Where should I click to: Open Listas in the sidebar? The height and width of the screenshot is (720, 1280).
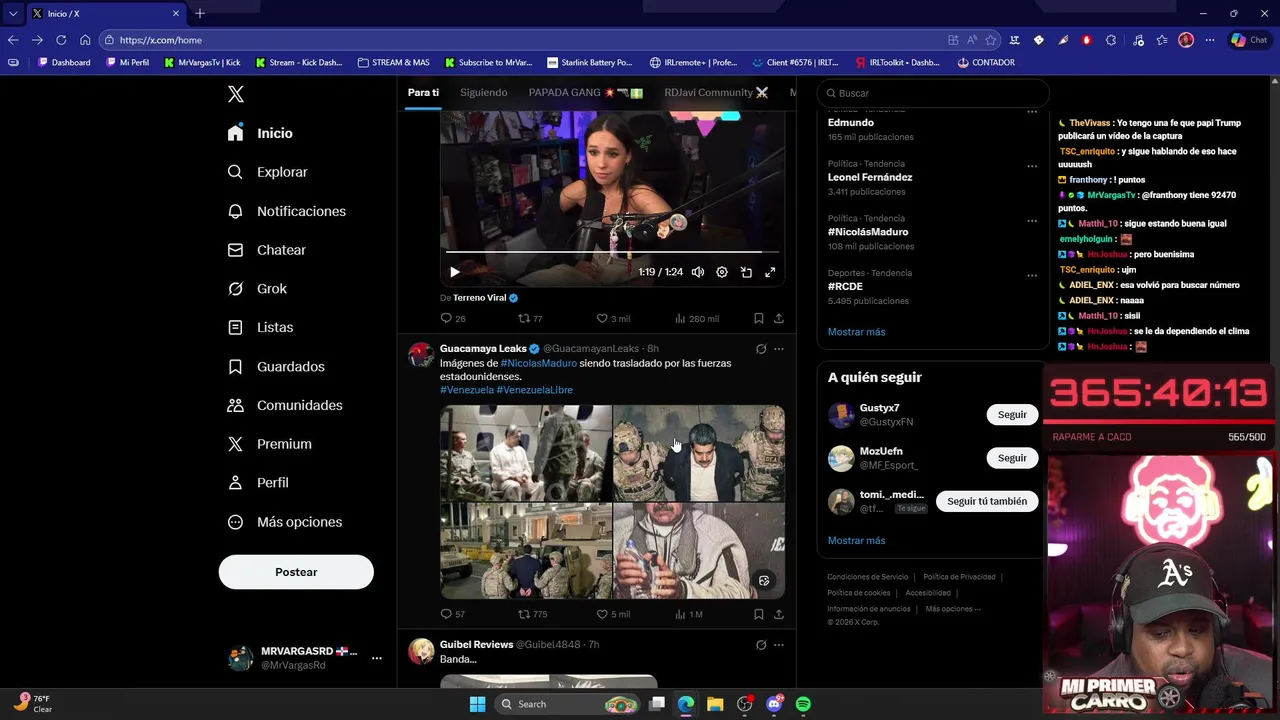pyautogui.click(x=261, y=327)
